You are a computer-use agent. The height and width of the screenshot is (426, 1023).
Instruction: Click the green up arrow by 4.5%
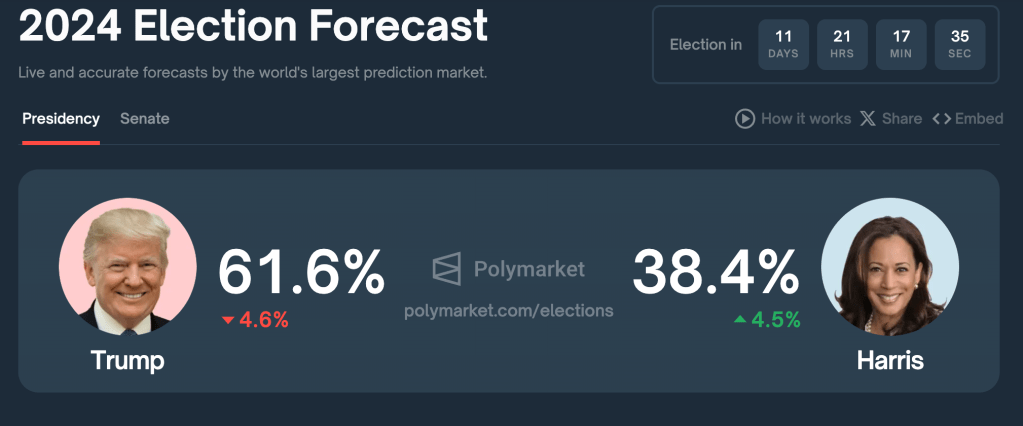pos(740,320)
